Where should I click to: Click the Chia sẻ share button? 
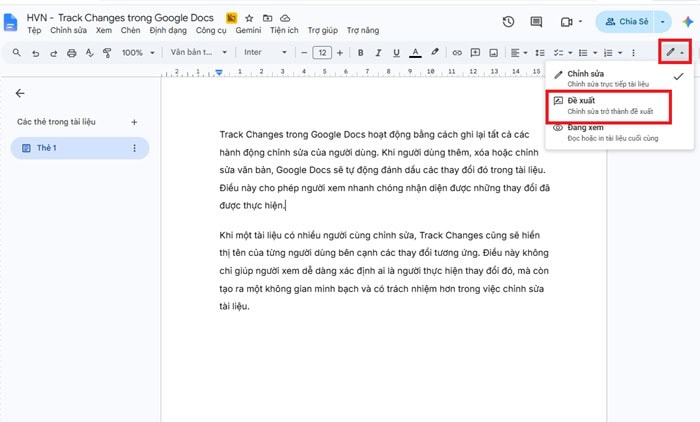pos(625,21)
